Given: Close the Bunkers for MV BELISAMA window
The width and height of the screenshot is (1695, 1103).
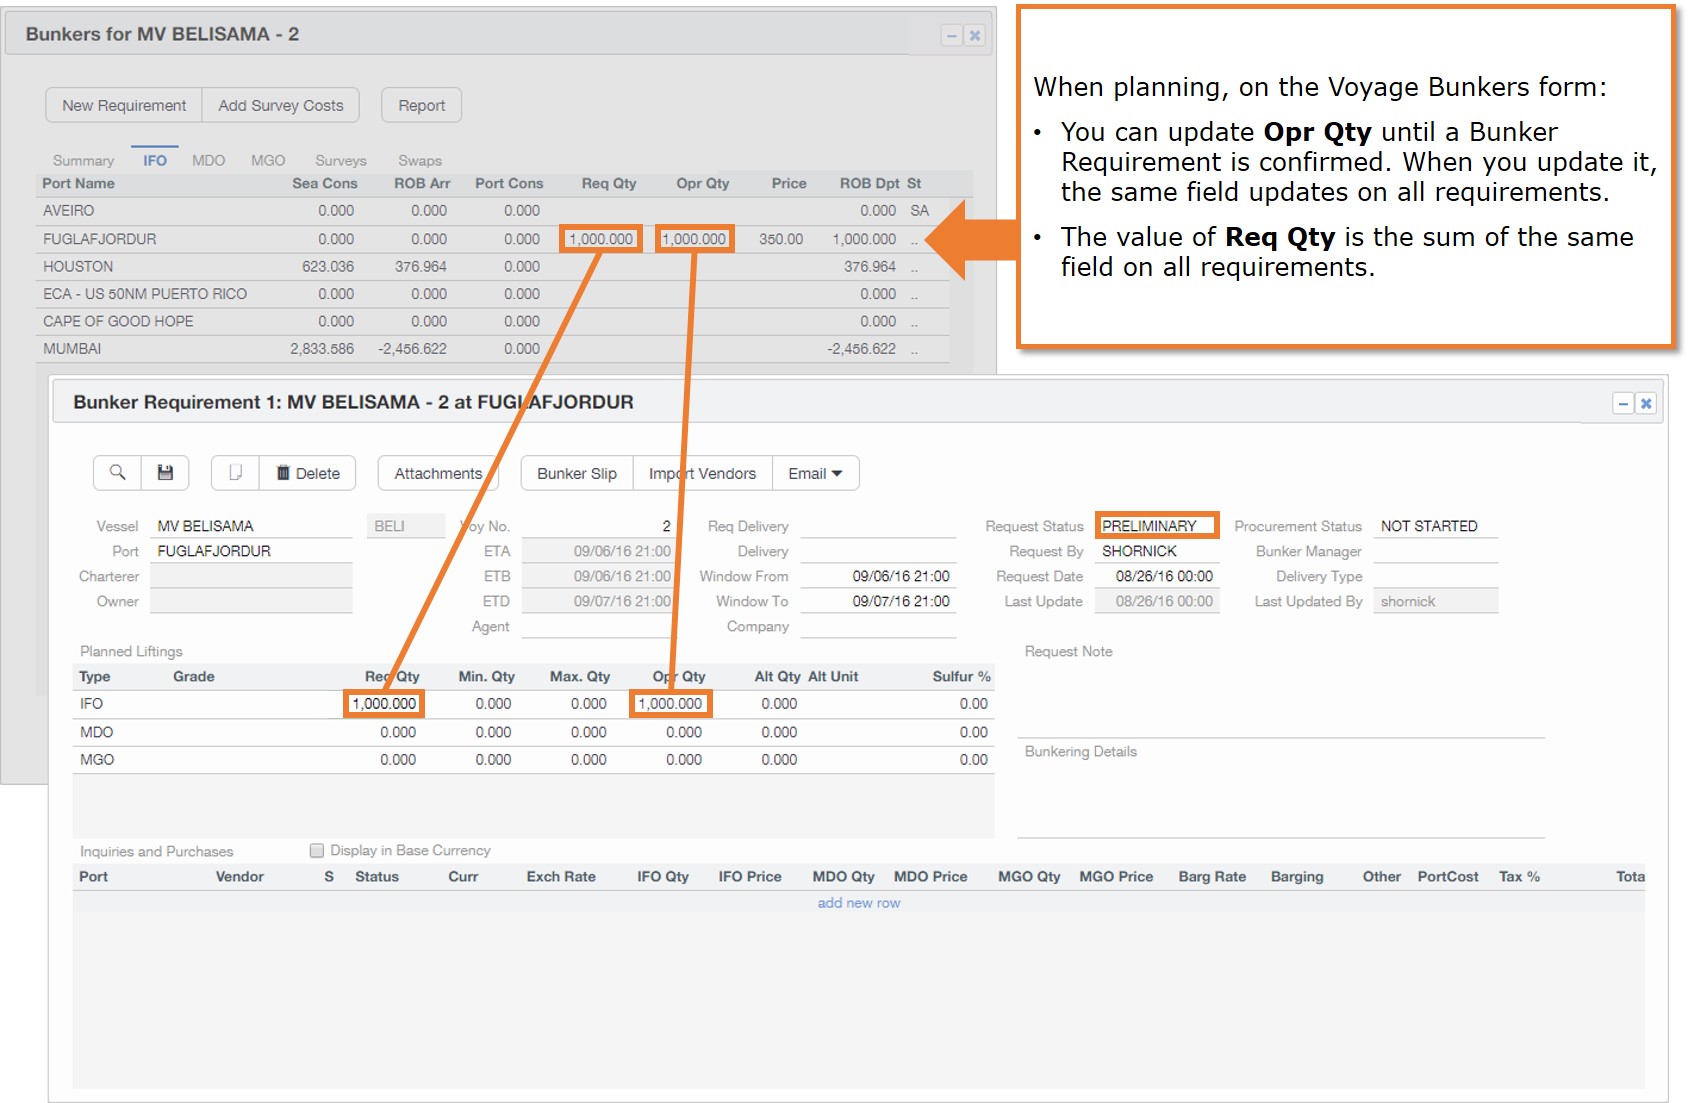Looking at the screenshot, I should pos(975,36).
